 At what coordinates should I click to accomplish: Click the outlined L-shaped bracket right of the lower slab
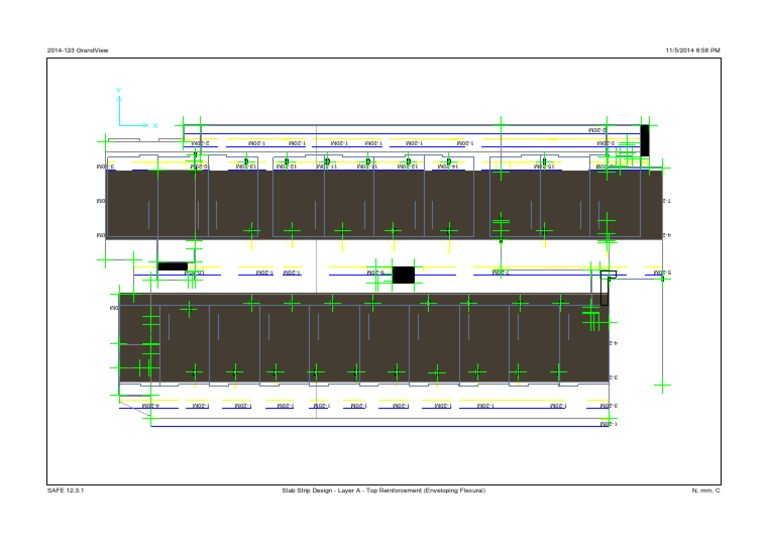point(608,287)
